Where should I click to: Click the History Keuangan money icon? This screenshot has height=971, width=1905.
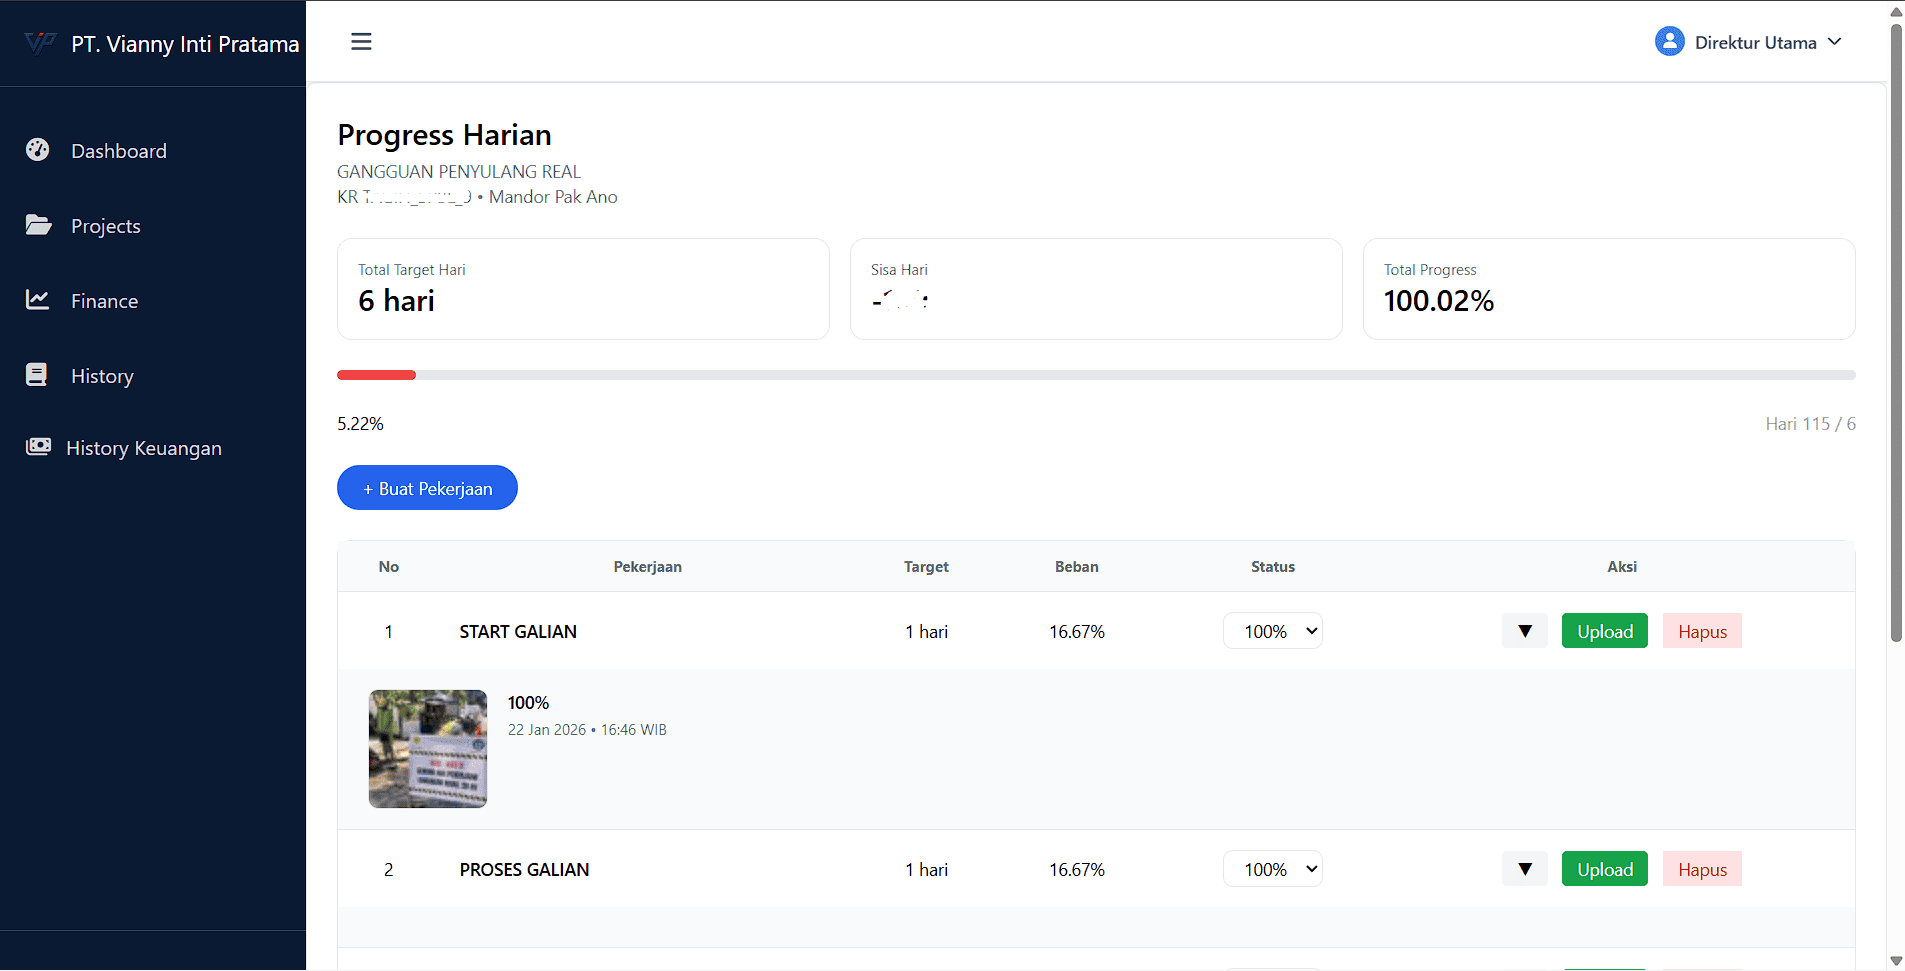(38, 447)
